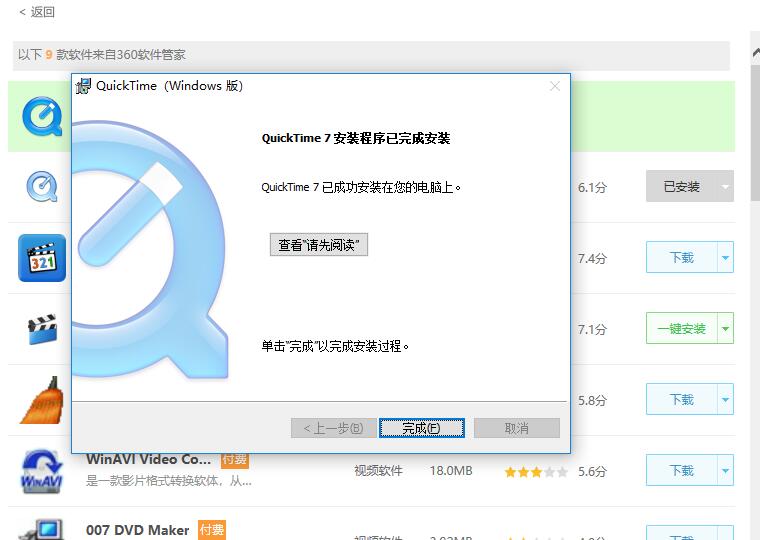This screenshot has height=540, width=760.
Task: Click the 已安装 button for 6.1分 row
Action: coord(681,186)
